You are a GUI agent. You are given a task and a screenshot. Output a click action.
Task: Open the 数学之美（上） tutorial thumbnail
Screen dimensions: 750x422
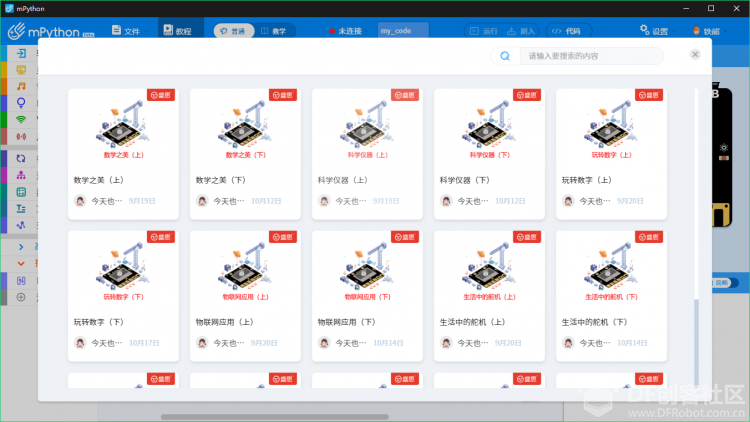tap(123, 128)
